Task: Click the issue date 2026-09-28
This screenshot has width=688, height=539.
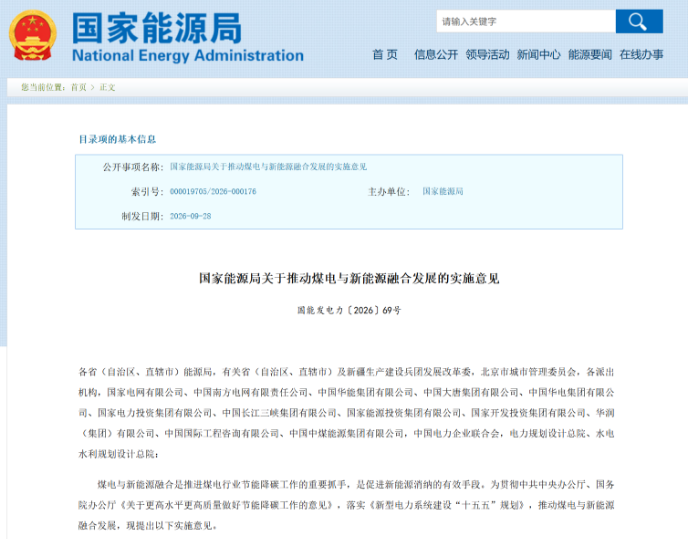Action: tap(190, 216)
